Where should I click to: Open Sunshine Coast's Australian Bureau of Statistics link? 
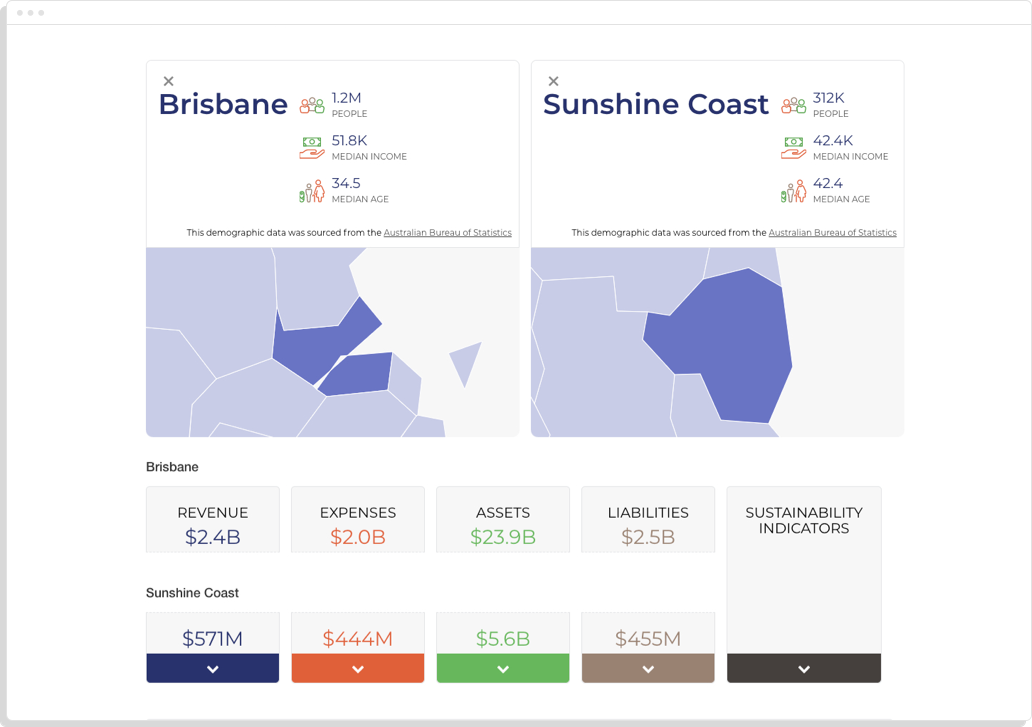point(832,231)
